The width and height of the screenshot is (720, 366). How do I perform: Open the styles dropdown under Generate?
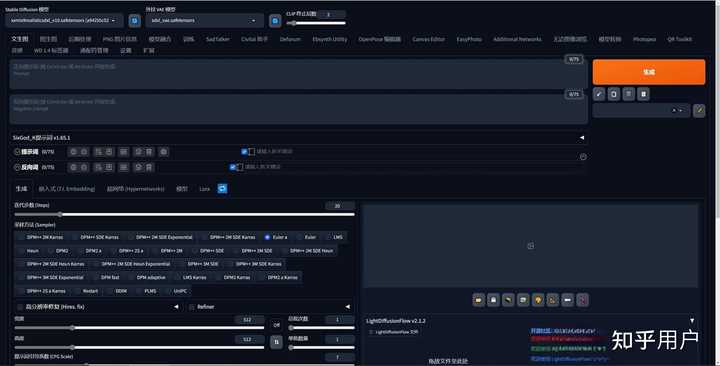pos(641,110)
